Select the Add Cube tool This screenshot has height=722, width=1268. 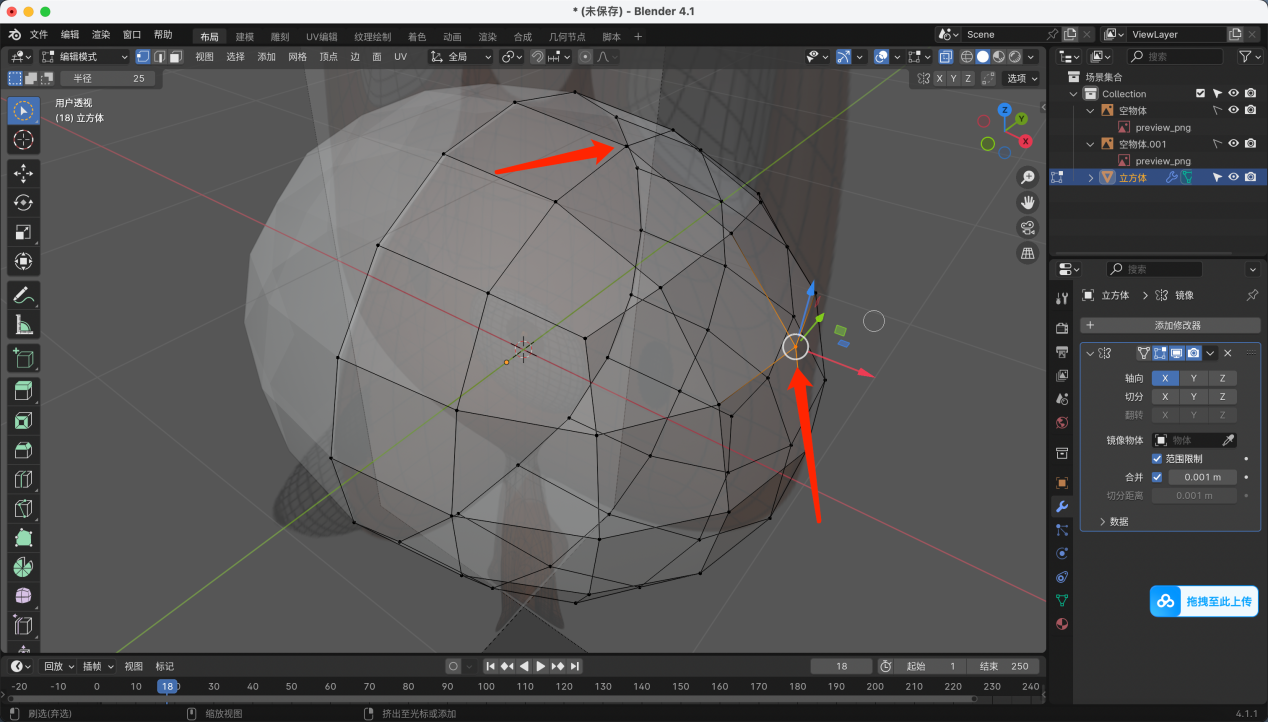[x=23, y=358]
